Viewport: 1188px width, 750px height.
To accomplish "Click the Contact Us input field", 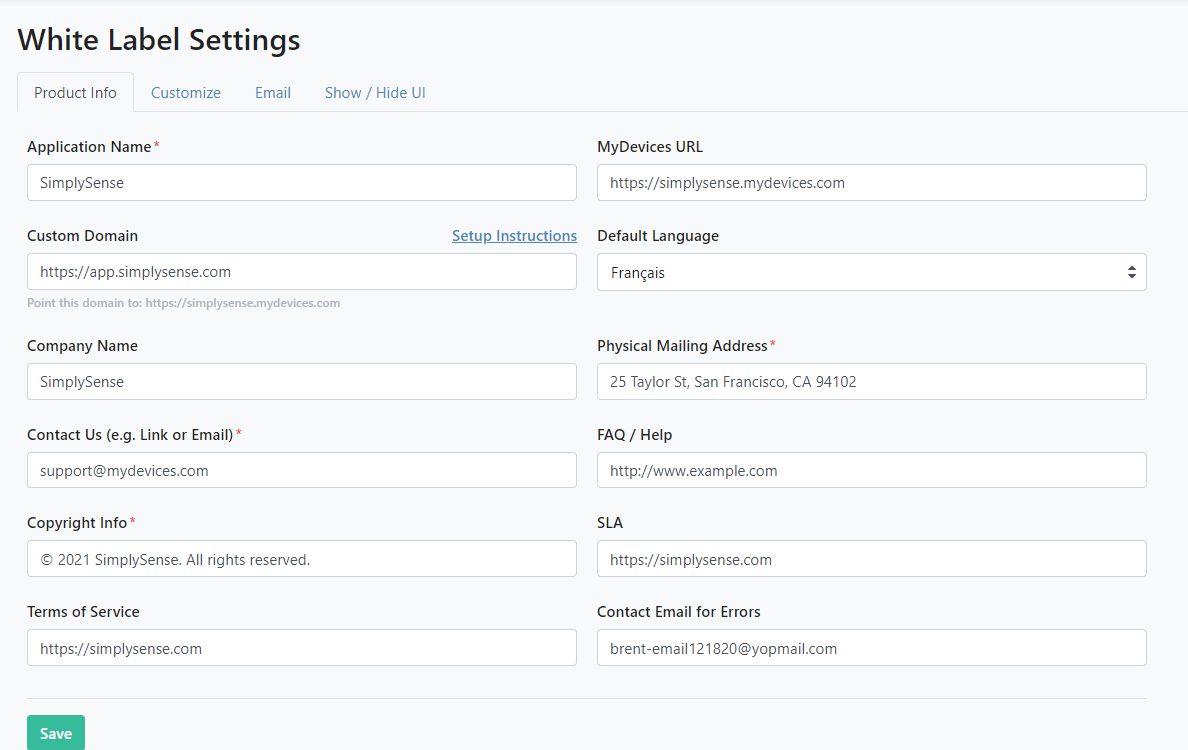I will [301, 470].
